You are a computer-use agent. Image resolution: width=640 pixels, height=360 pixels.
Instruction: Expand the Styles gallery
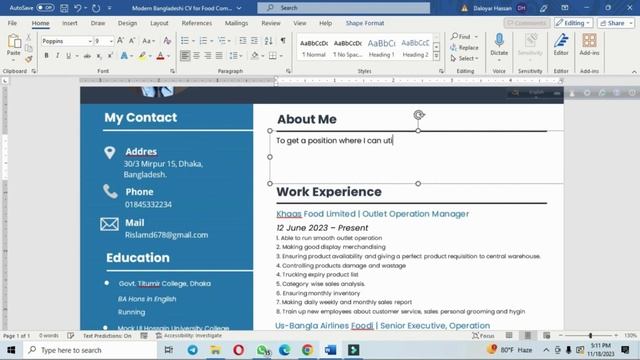pyautogui.click(x=436, y=56)
